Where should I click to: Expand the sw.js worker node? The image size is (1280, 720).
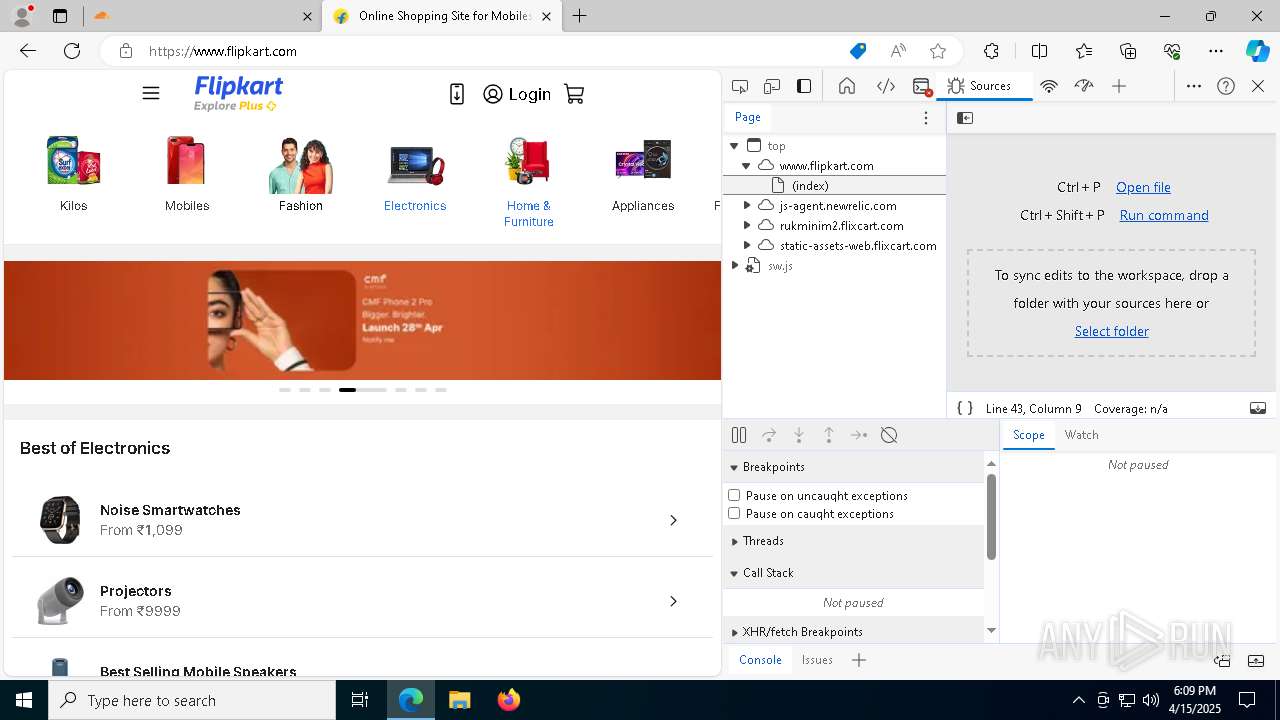(734, 265)
